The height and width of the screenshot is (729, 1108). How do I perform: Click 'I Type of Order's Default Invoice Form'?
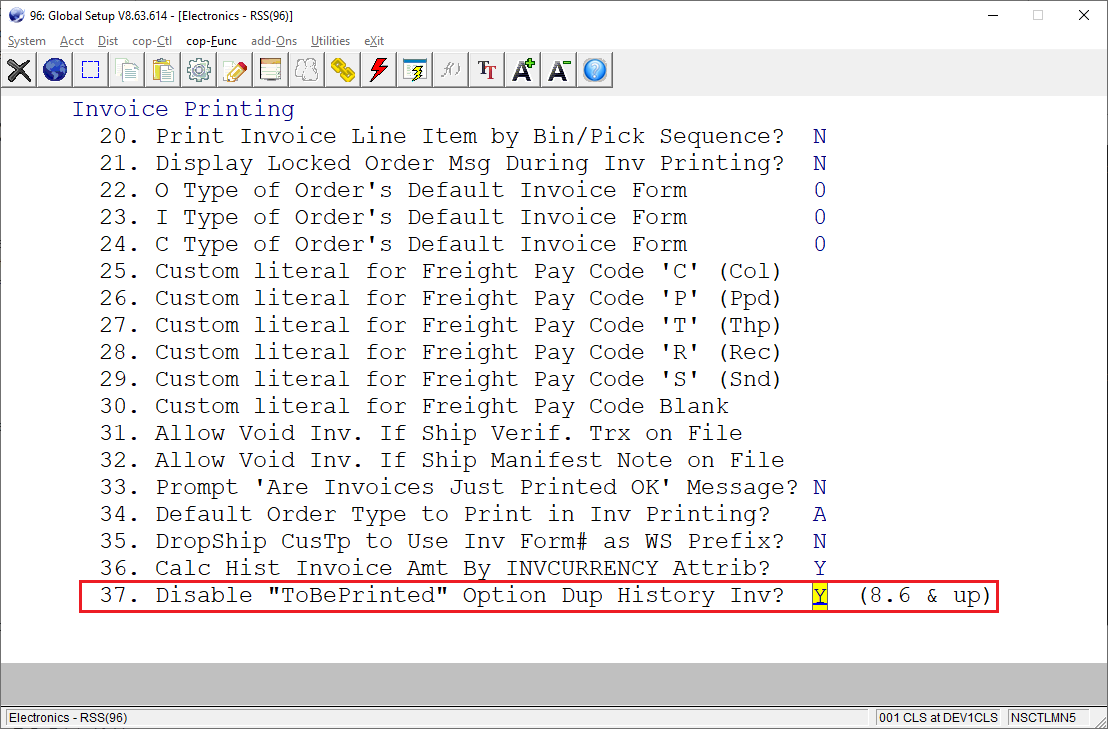(421, 217)
